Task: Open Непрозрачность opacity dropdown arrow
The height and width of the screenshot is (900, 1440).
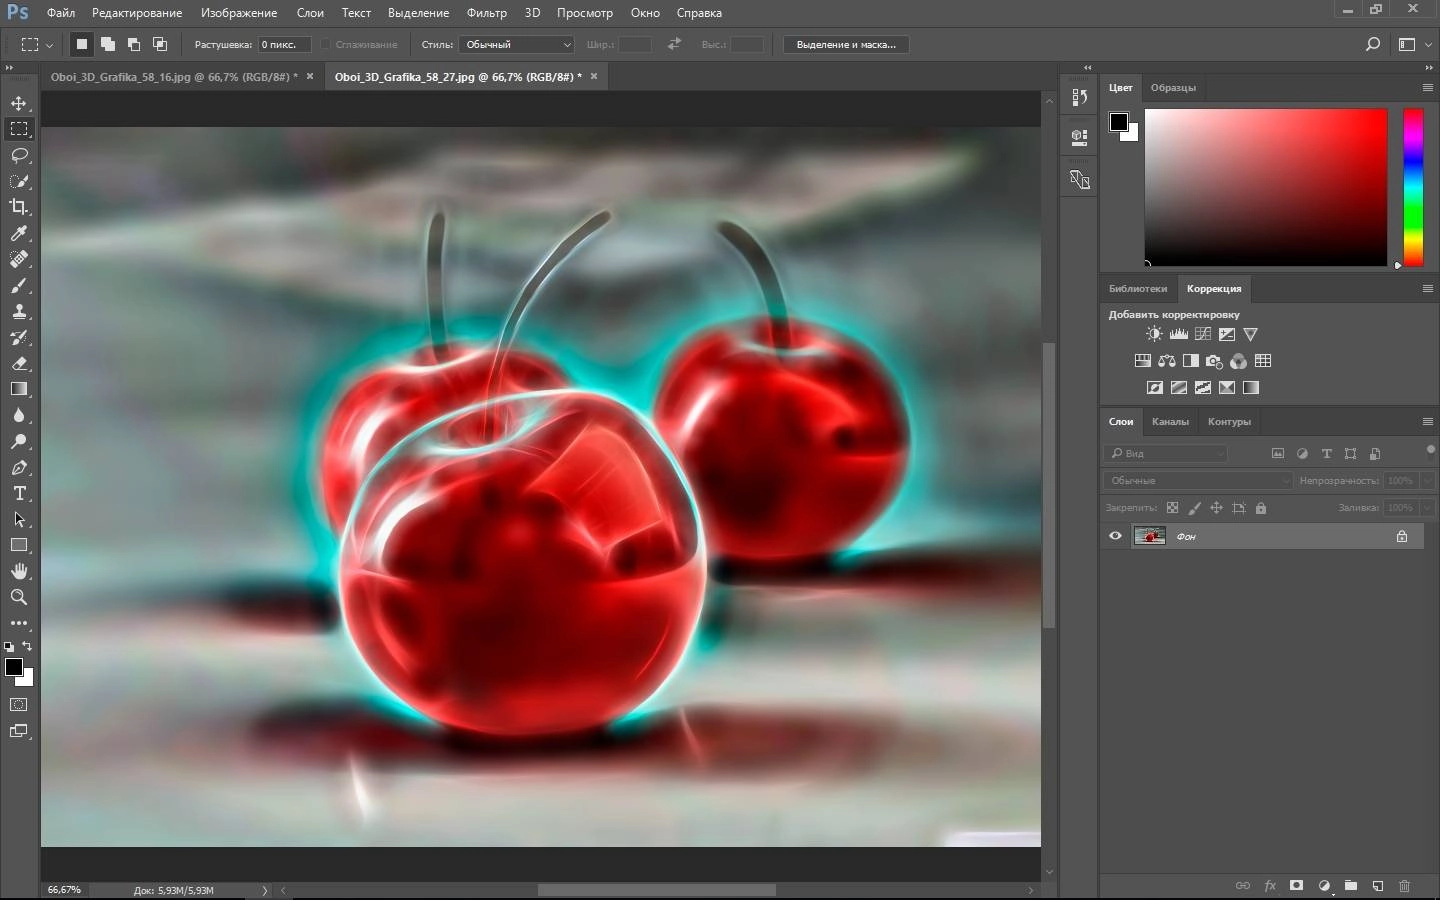Action: [x=1427, y=481]
